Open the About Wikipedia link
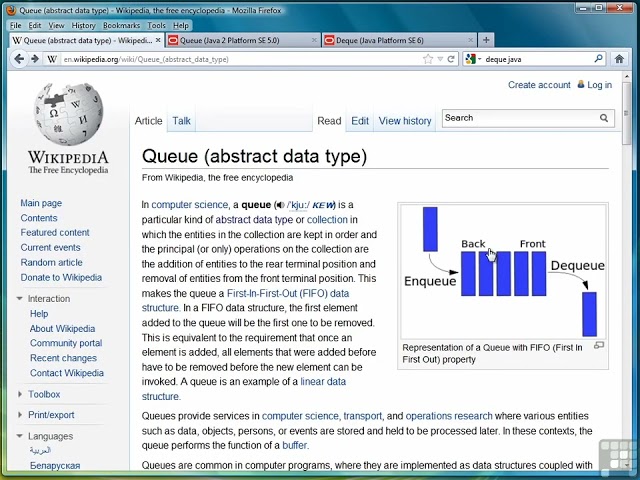Viewport: 640px width, 480px height. (62, 329)
